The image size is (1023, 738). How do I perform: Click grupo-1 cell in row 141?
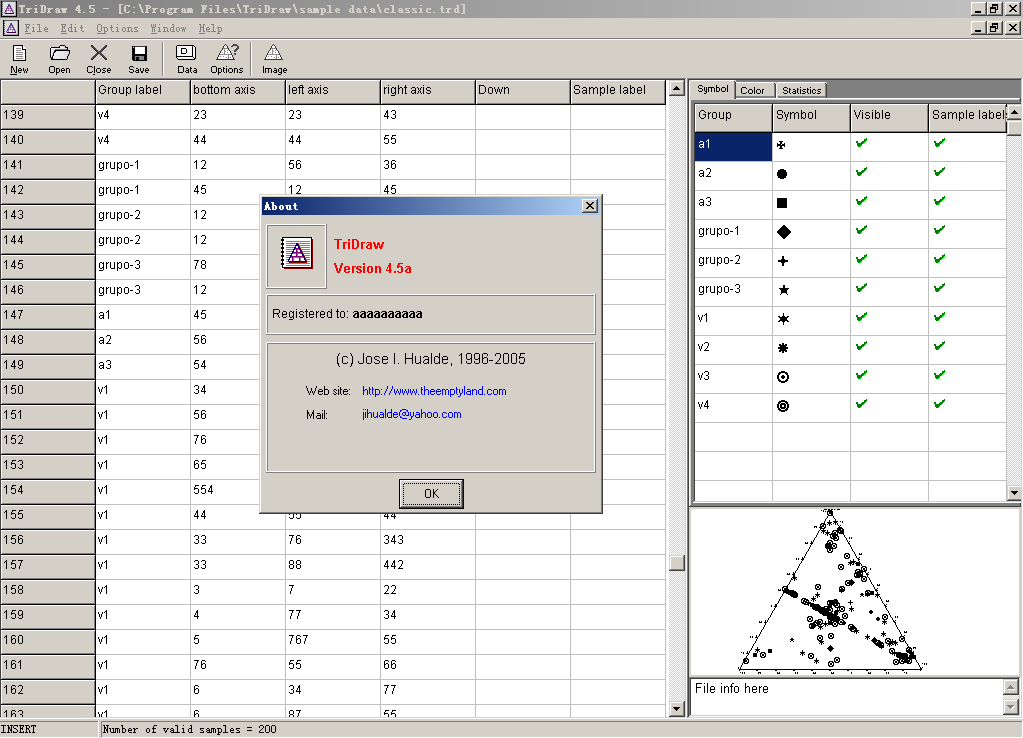(x=143, y=165)
